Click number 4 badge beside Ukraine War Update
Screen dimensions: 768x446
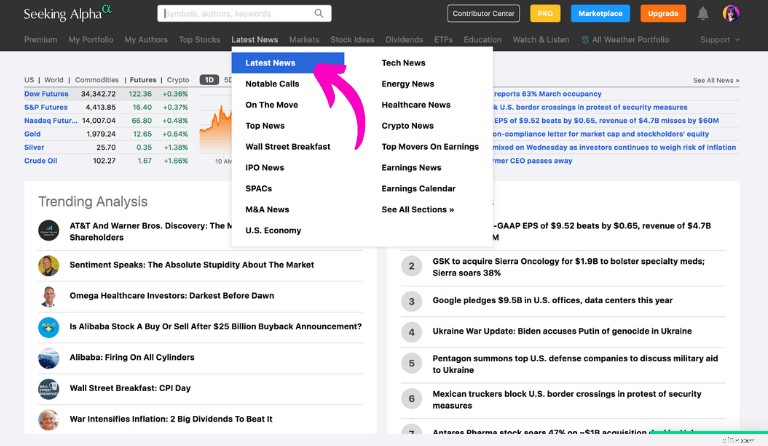tap(411, 332)
